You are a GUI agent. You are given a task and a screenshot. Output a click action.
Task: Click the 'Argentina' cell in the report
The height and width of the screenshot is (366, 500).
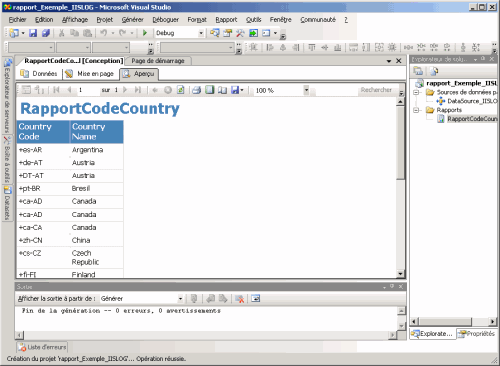(97, 150)
